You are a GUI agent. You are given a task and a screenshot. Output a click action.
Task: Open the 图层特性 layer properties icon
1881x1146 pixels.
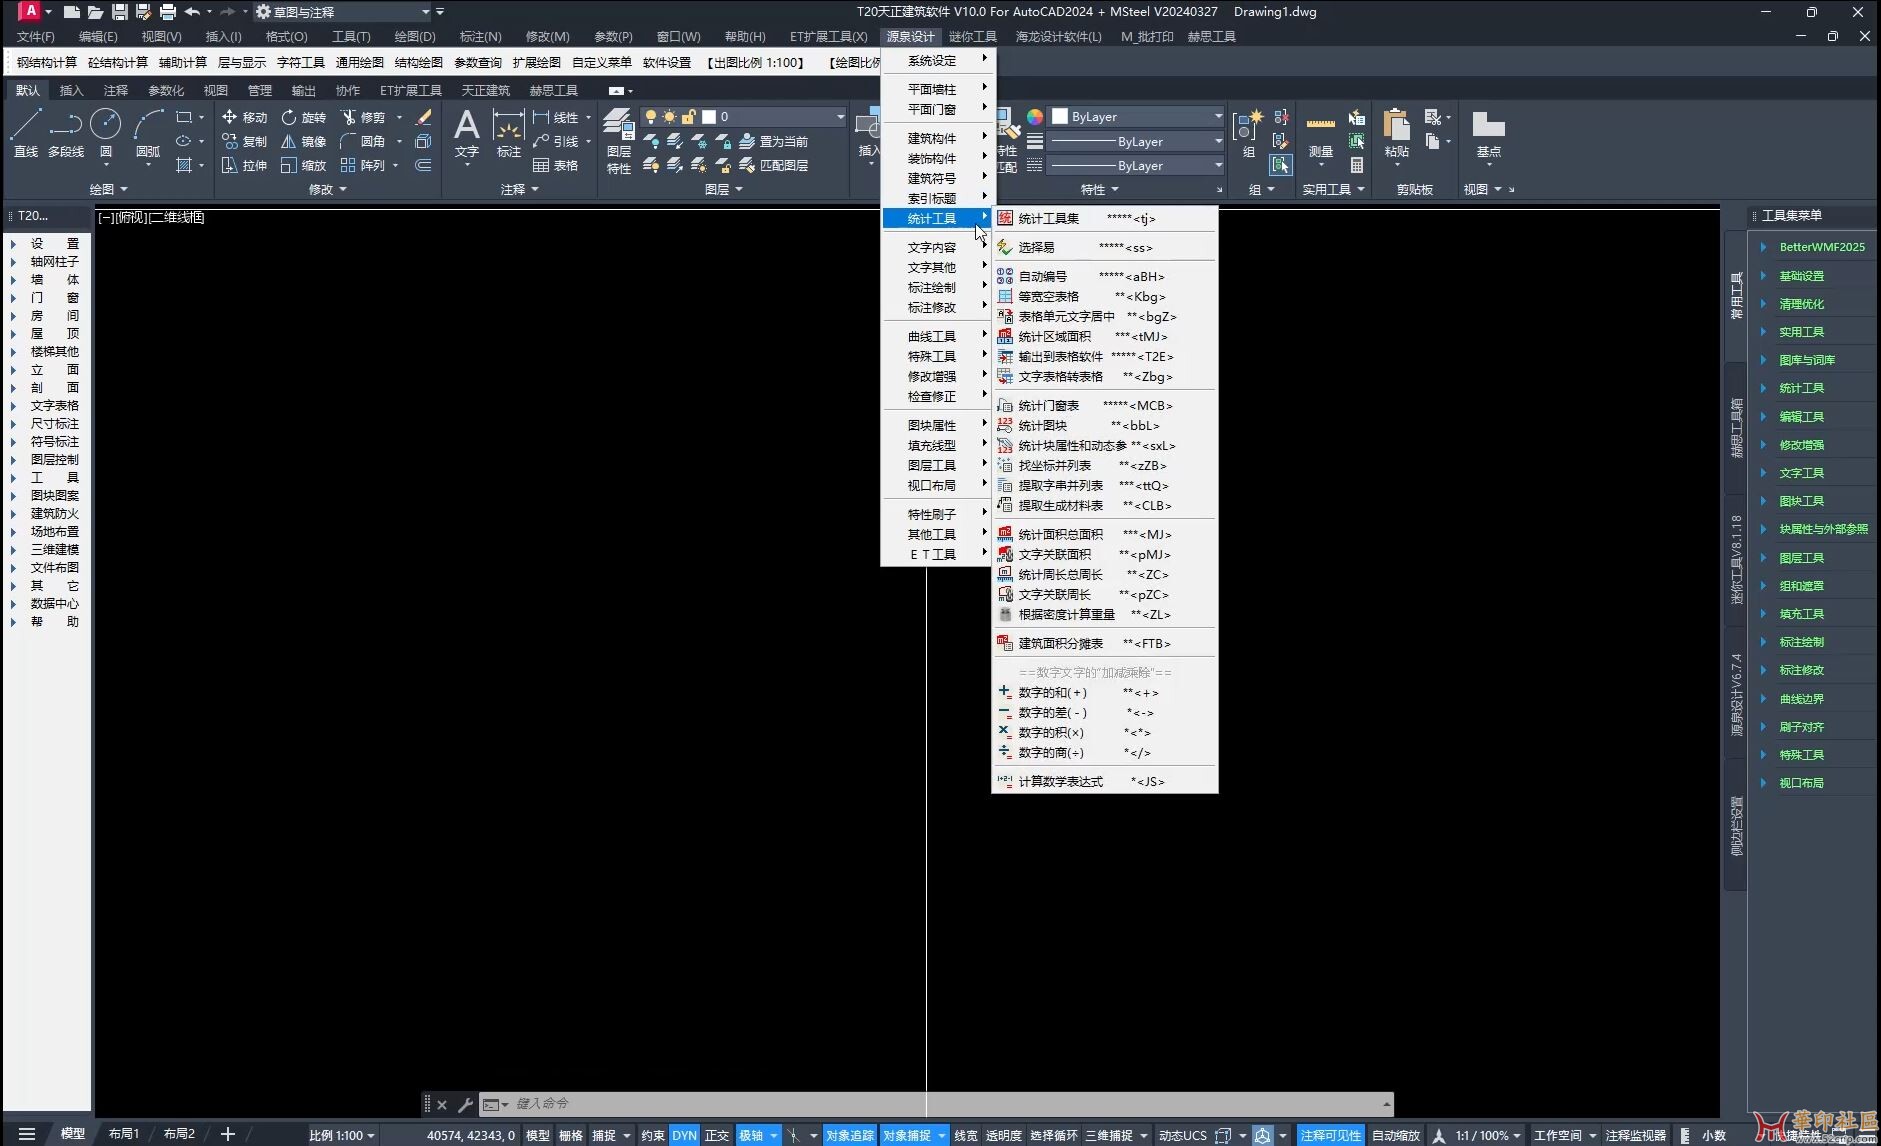[618, 142]
